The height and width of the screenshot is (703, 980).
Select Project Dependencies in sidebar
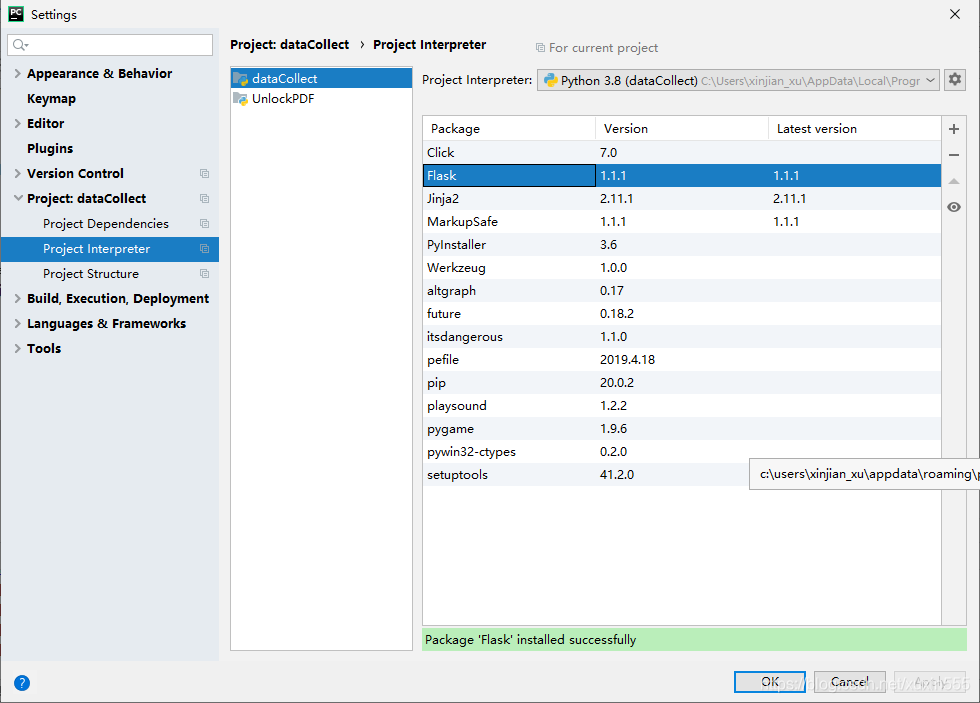(106, 224)
